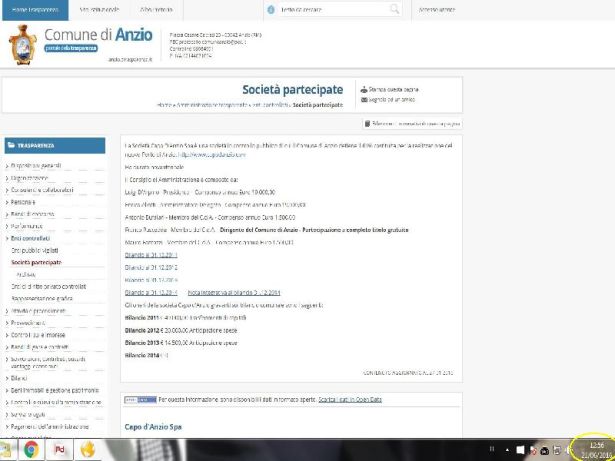Click the printer icon for Stampa questa pagina
Screen dimensions: 615x461
click(364, 90)
